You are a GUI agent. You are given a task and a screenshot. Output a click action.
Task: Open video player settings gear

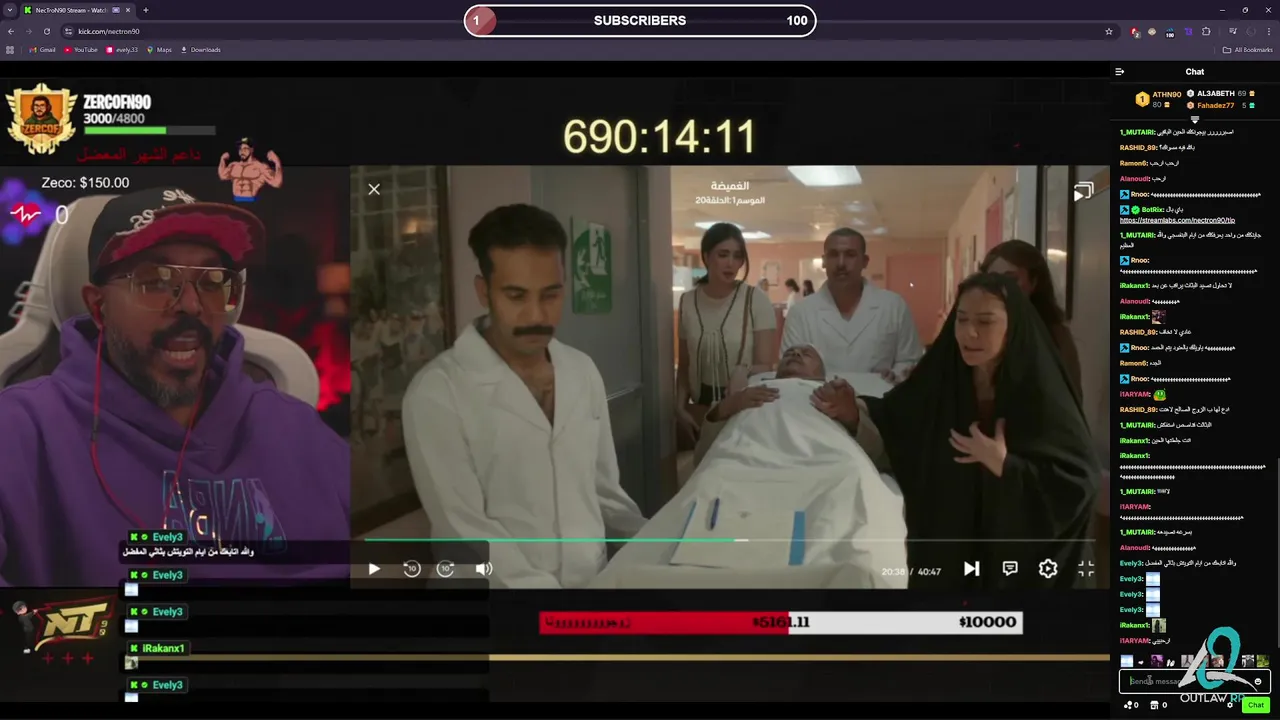[1048, 569]
